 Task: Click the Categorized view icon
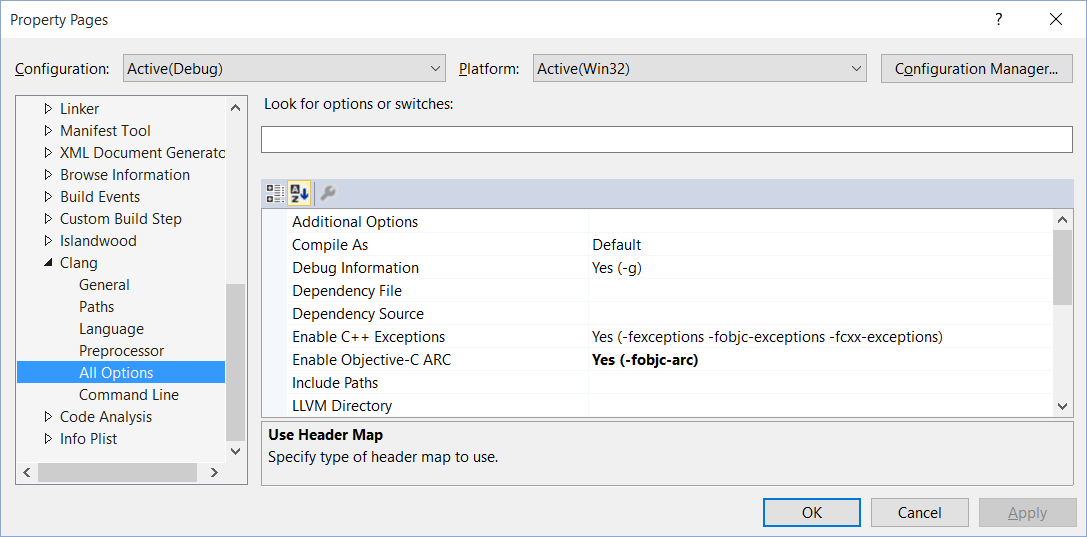click(x=275, y=193)
